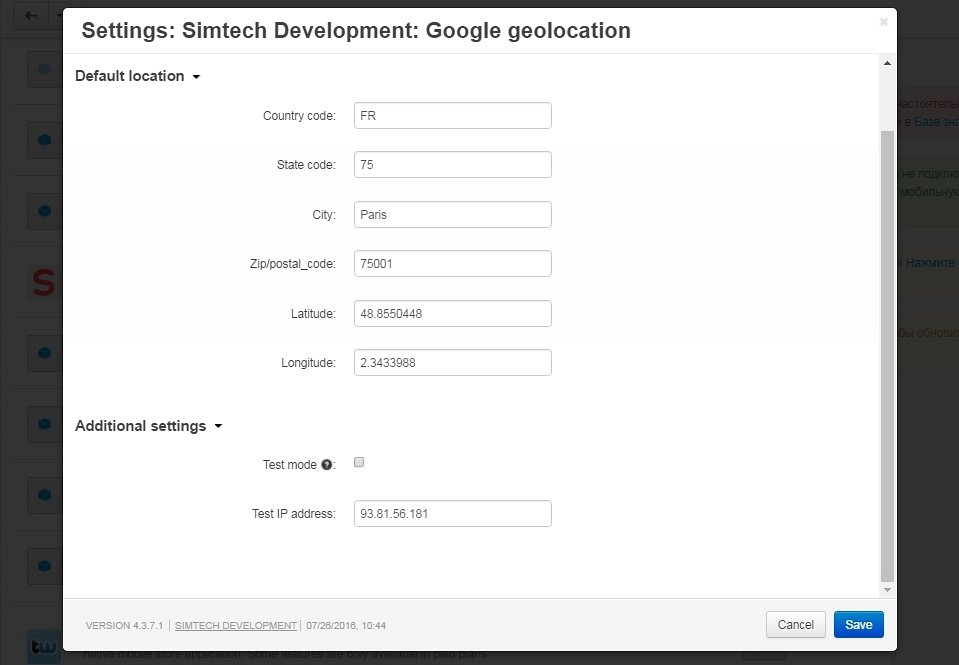Click the "Country code:" label
Screen dimensions: 959x665
click(299, 116)
